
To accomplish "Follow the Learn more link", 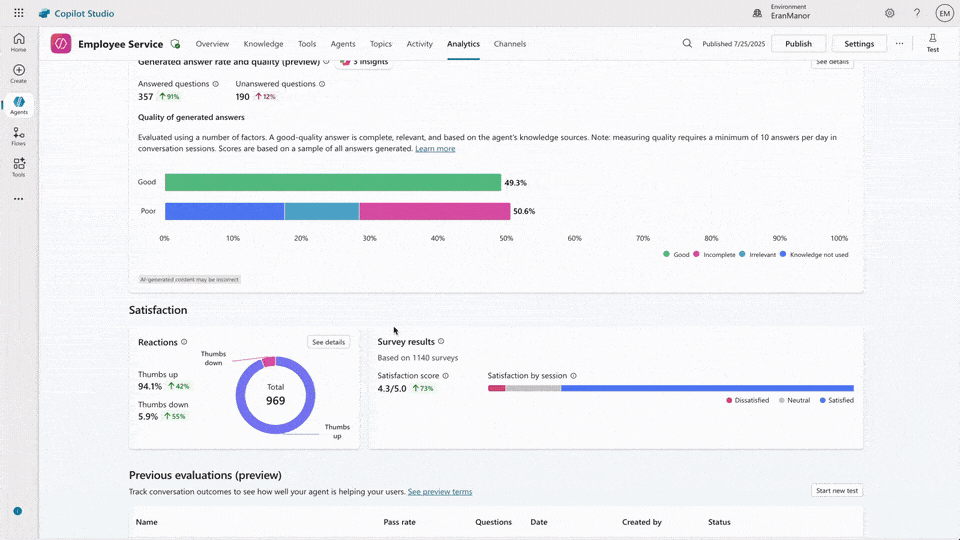I will tap(435, 149).
